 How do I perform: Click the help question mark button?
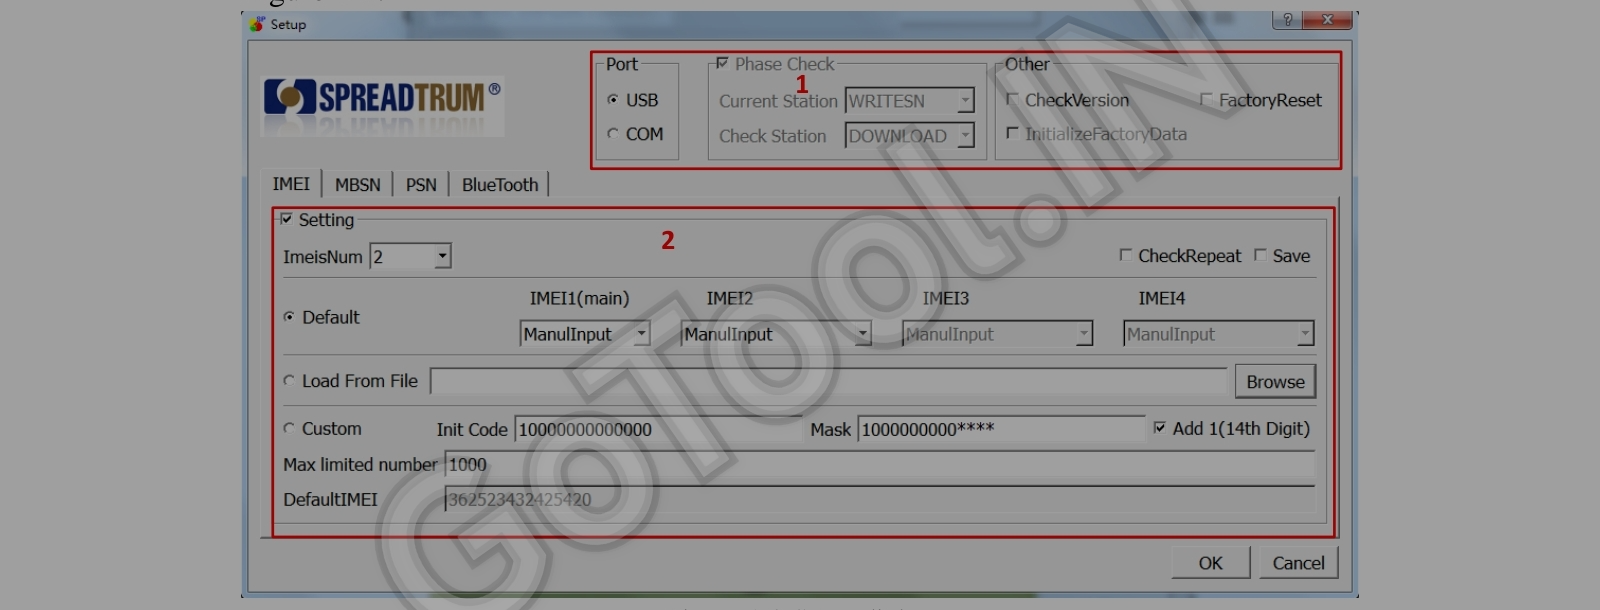[x=1286, y=20]
